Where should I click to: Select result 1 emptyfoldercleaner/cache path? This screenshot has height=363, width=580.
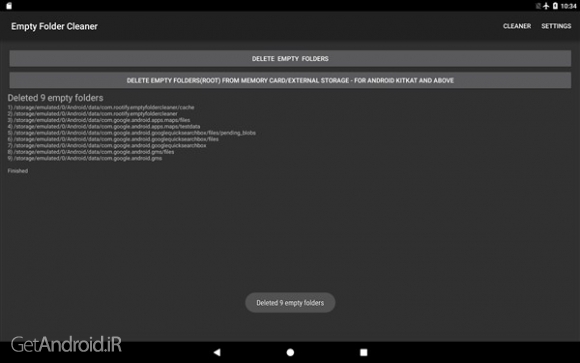pyautogui.click(x=101, y=107)
